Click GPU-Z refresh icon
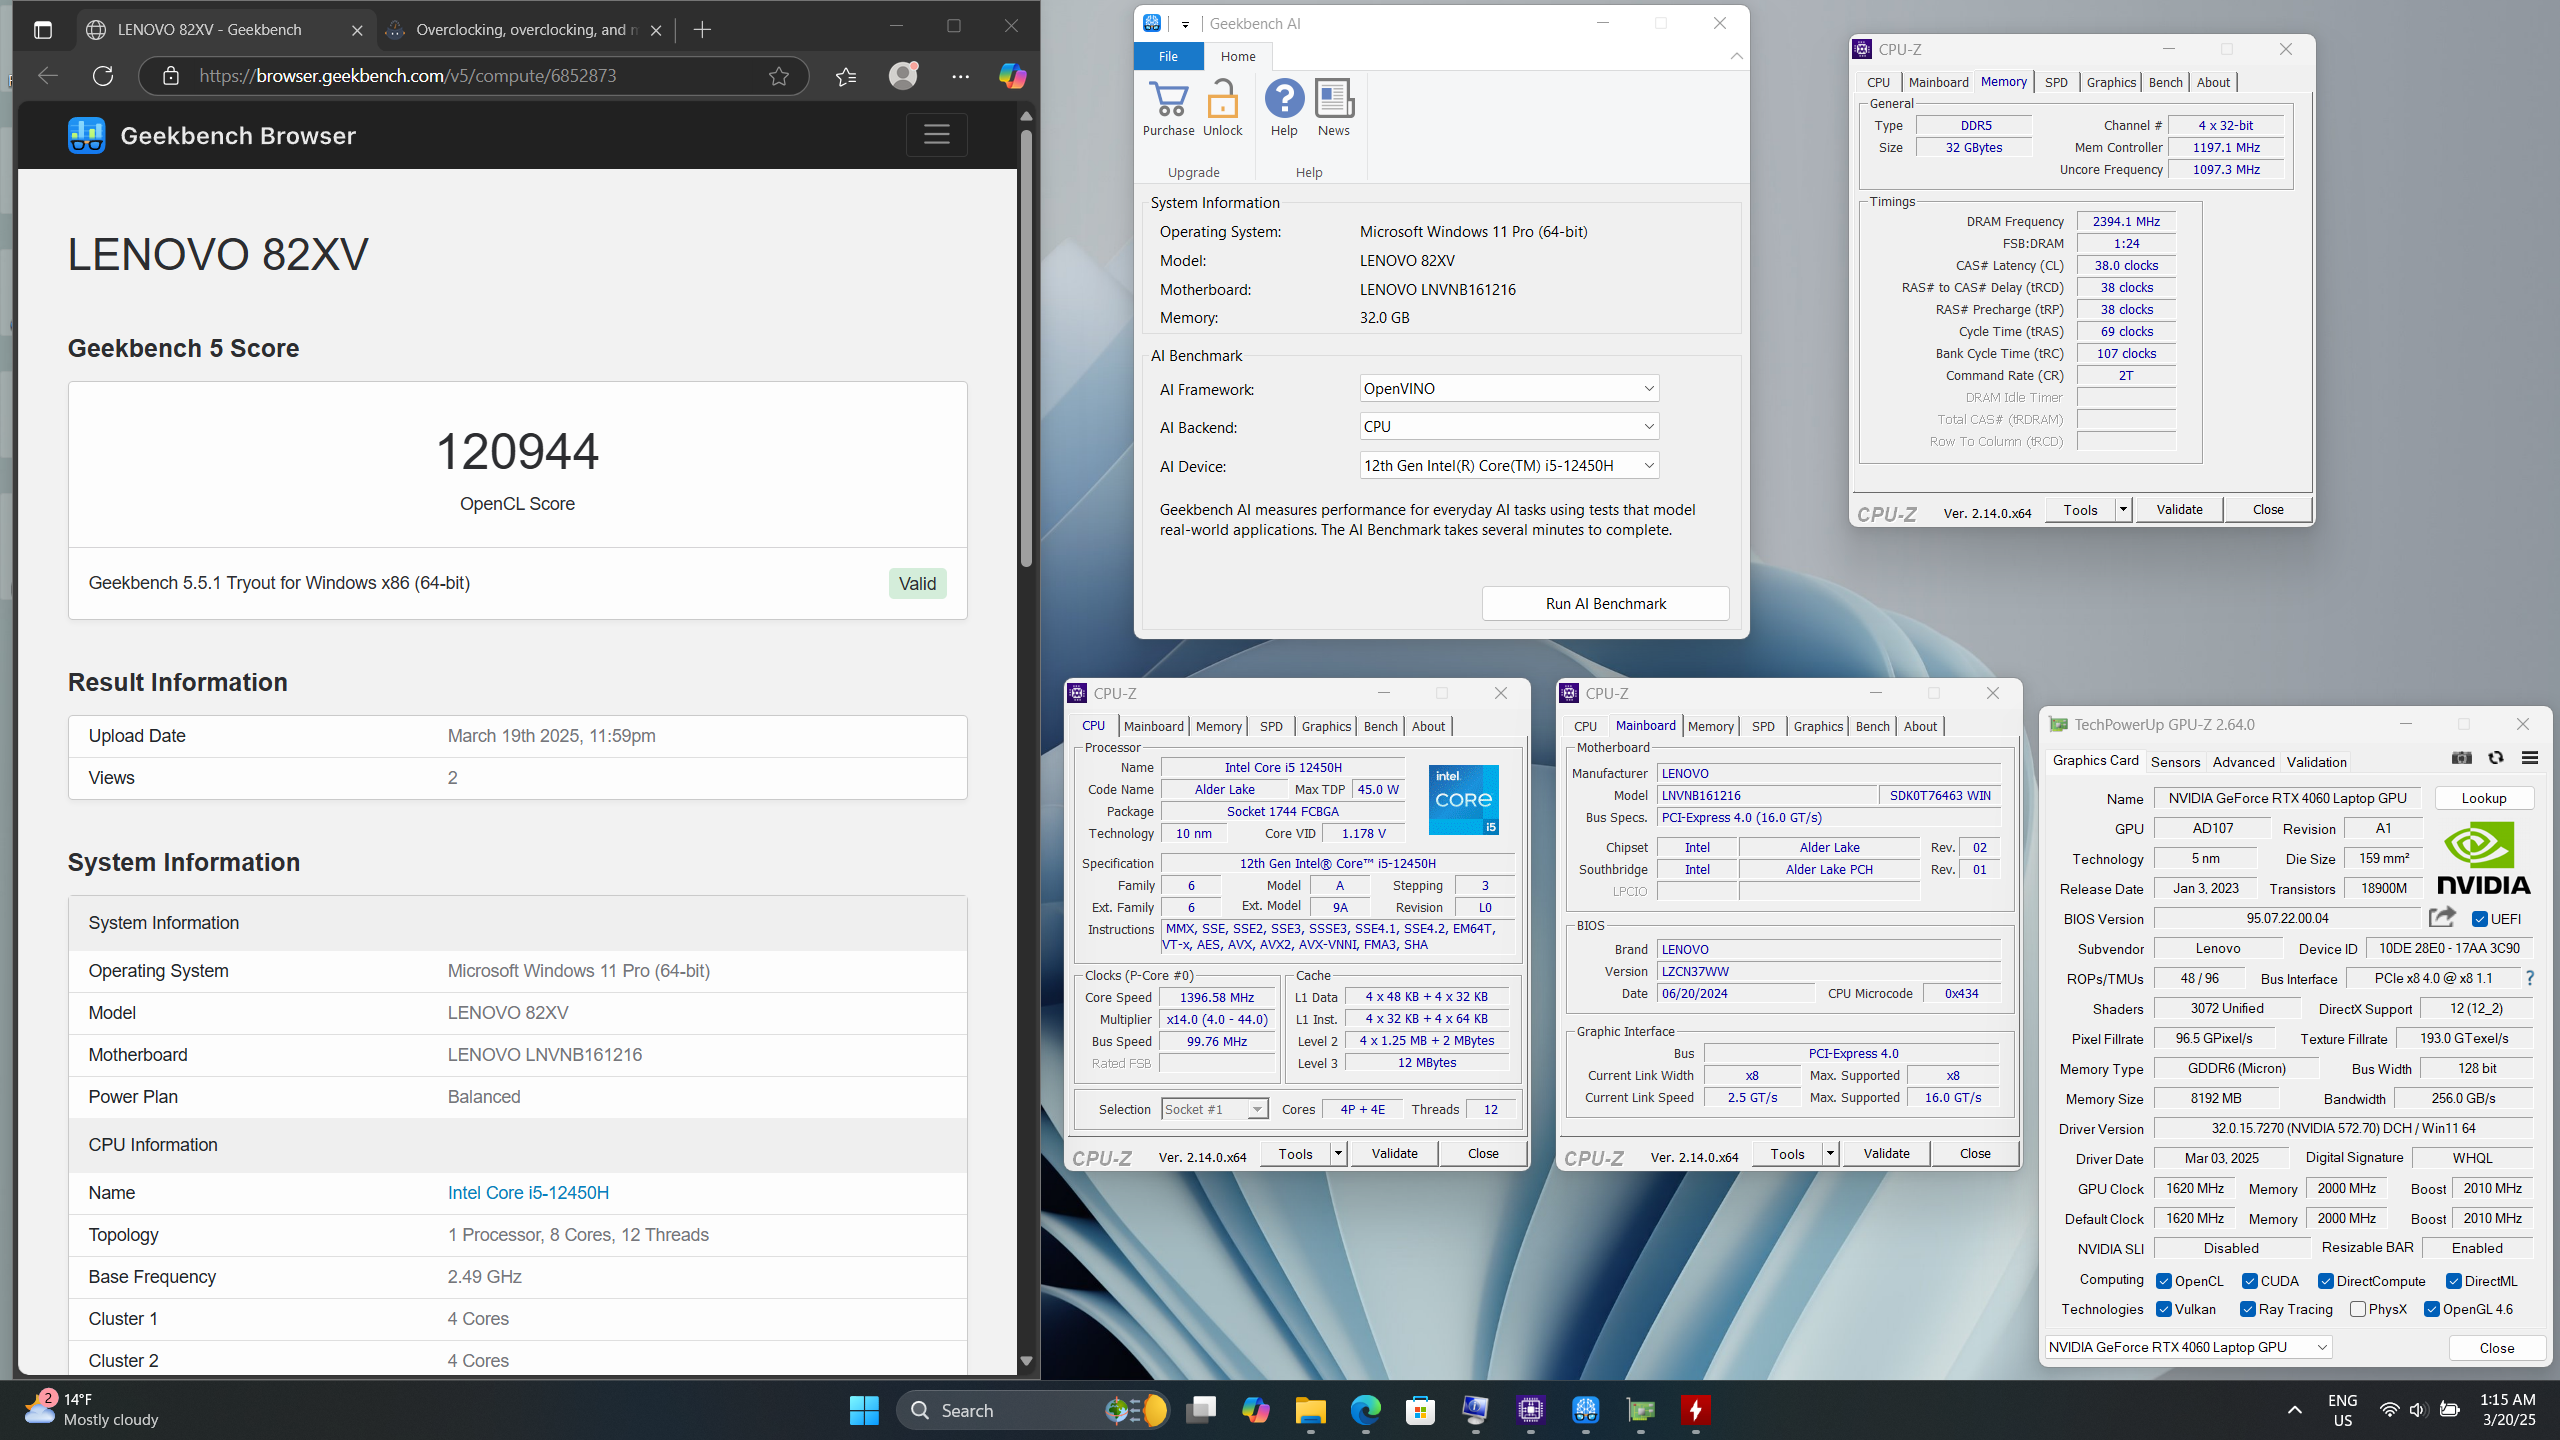The width and height of the screenshot is (2560, 1440). (2496, 758)
